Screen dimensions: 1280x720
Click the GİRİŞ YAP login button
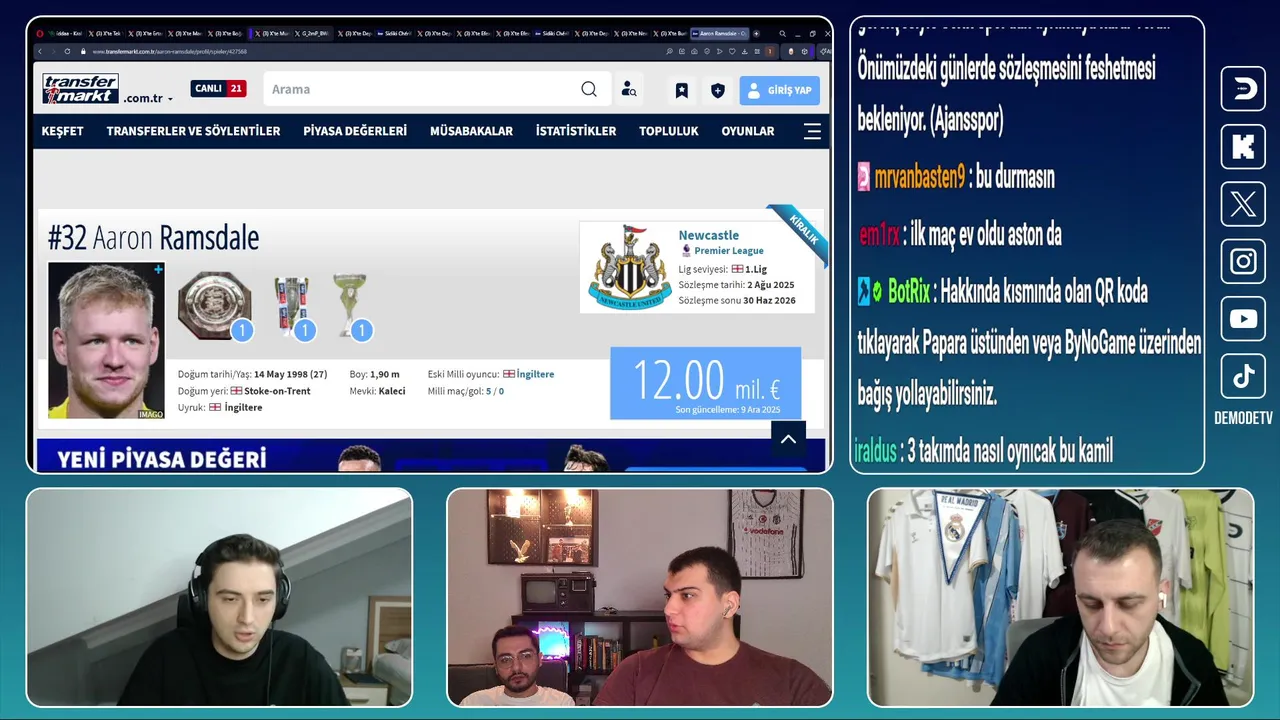780,90
